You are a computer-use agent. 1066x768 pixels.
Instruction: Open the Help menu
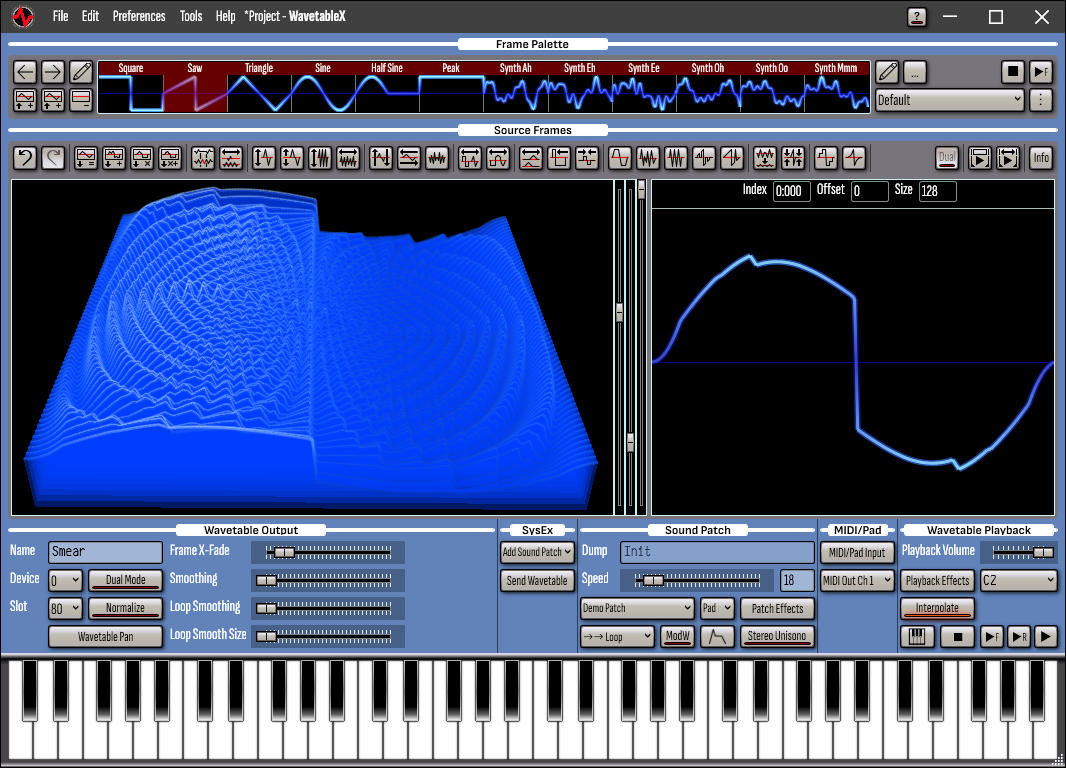[x=225, y=16]
